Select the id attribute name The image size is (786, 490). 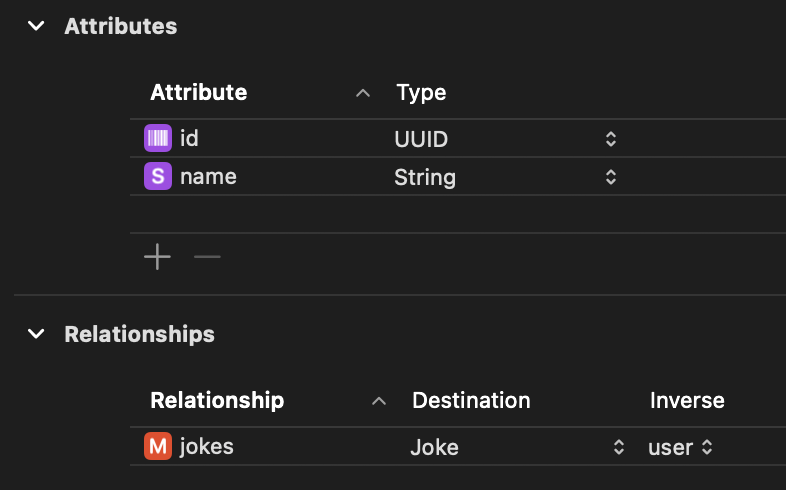(190, 139)
